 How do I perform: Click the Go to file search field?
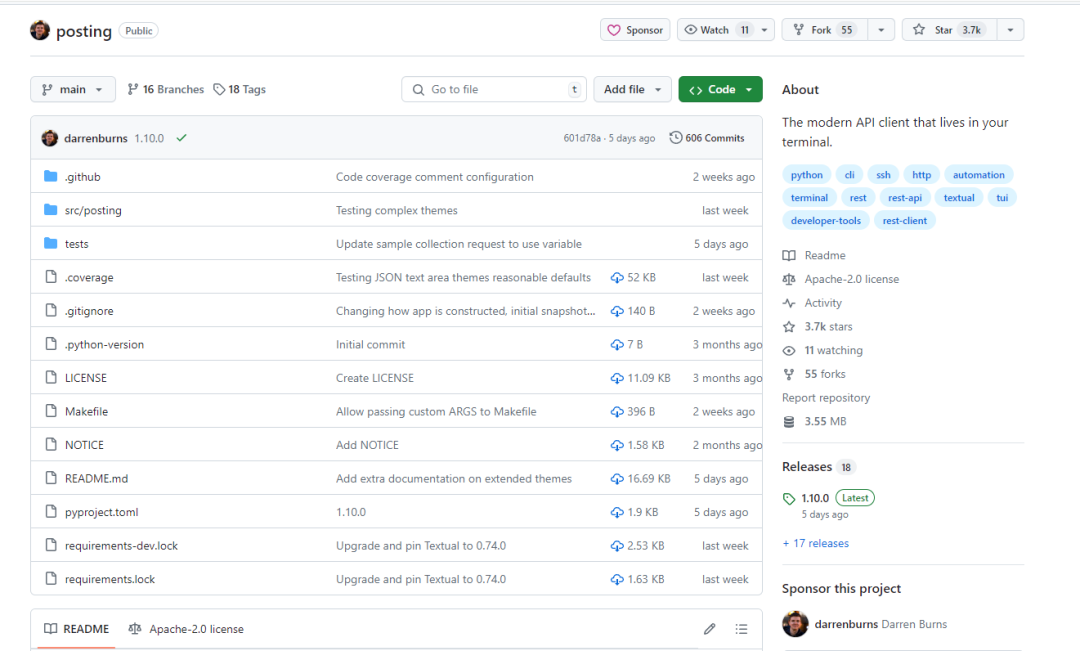493,89
